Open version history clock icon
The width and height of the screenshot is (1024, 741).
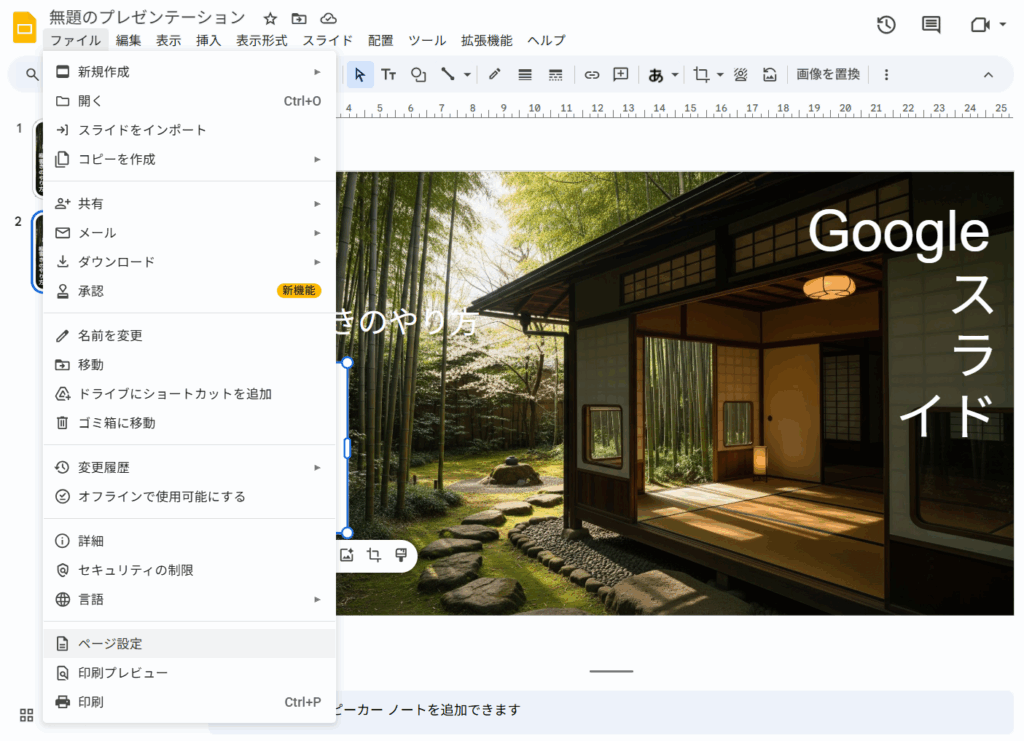pos(886,25)
